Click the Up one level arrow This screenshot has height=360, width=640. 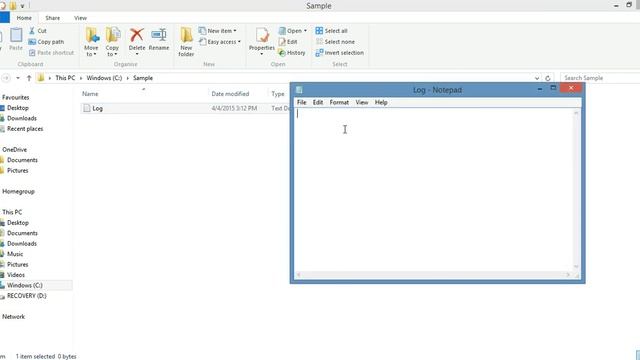coord(29,78)
